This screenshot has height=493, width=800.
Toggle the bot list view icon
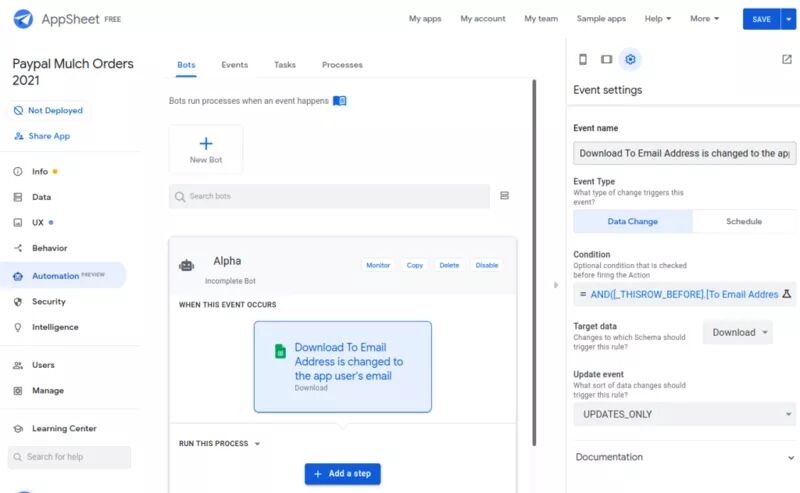(x=504, y=196)
